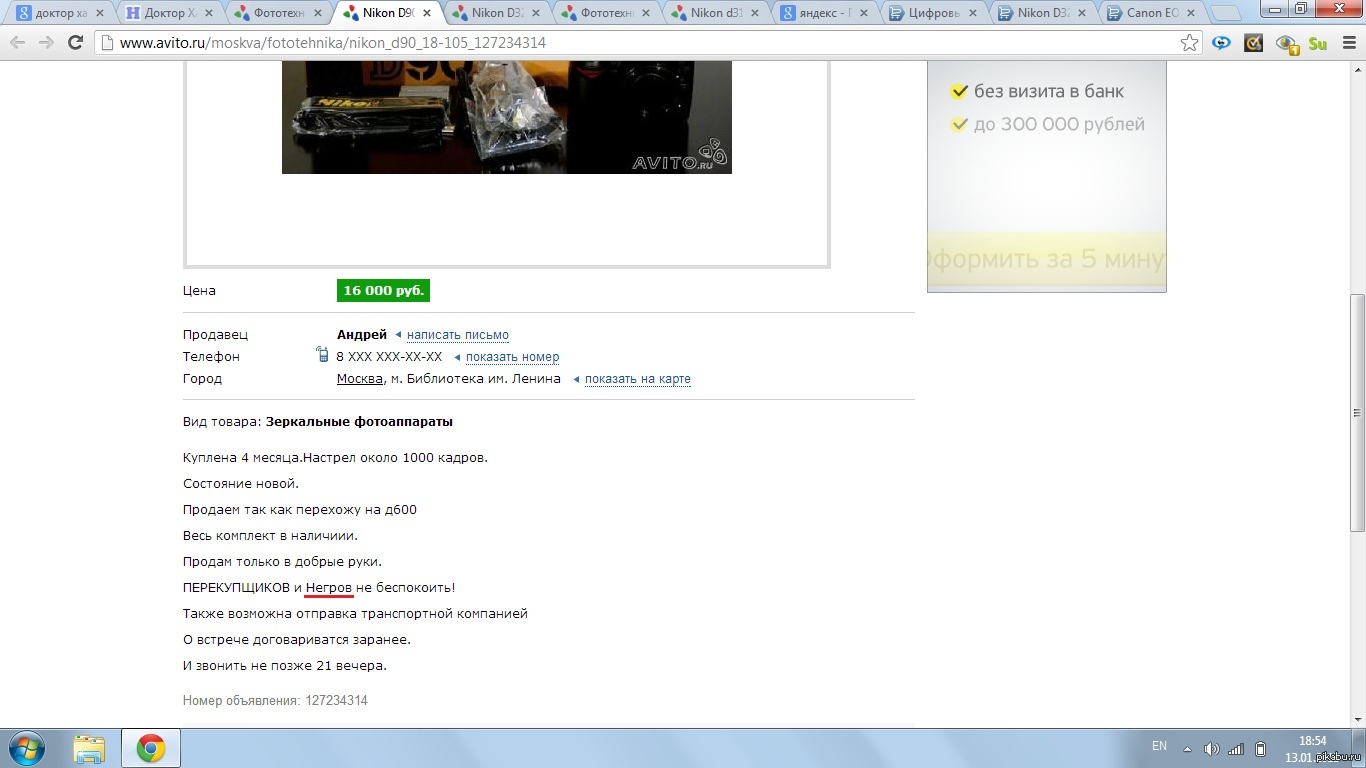Screen dimensions: 1366x768
Task: Click the address bar URL field
Action: [x=640, y=43]
